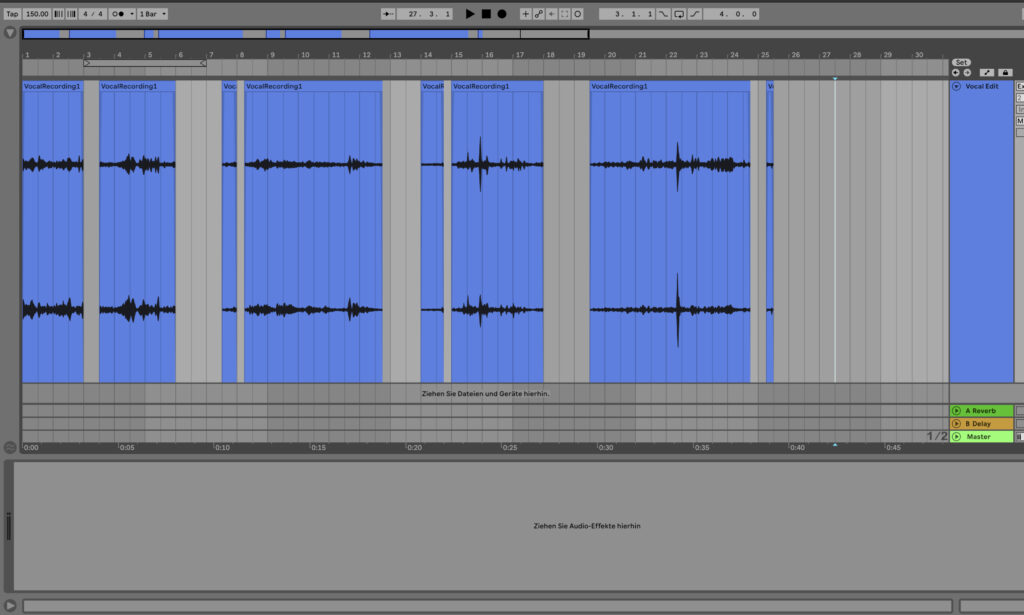Click the Arrangement Record button
The width and height of the screenshot is (1024, 615).
tap(502, 14)
